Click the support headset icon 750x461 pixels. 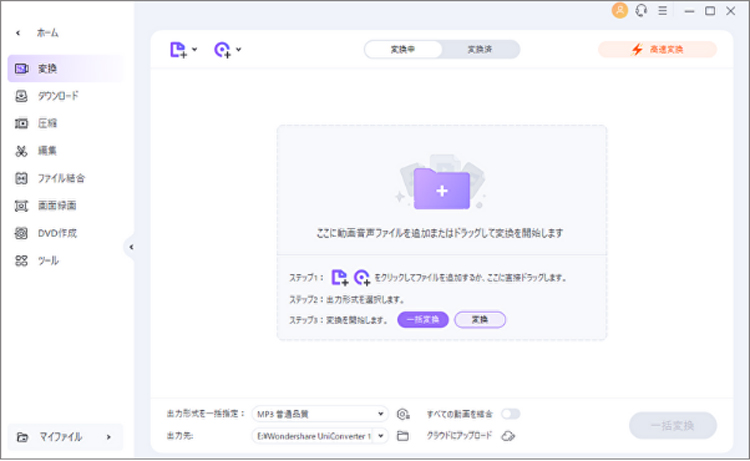tap(641, 11)
